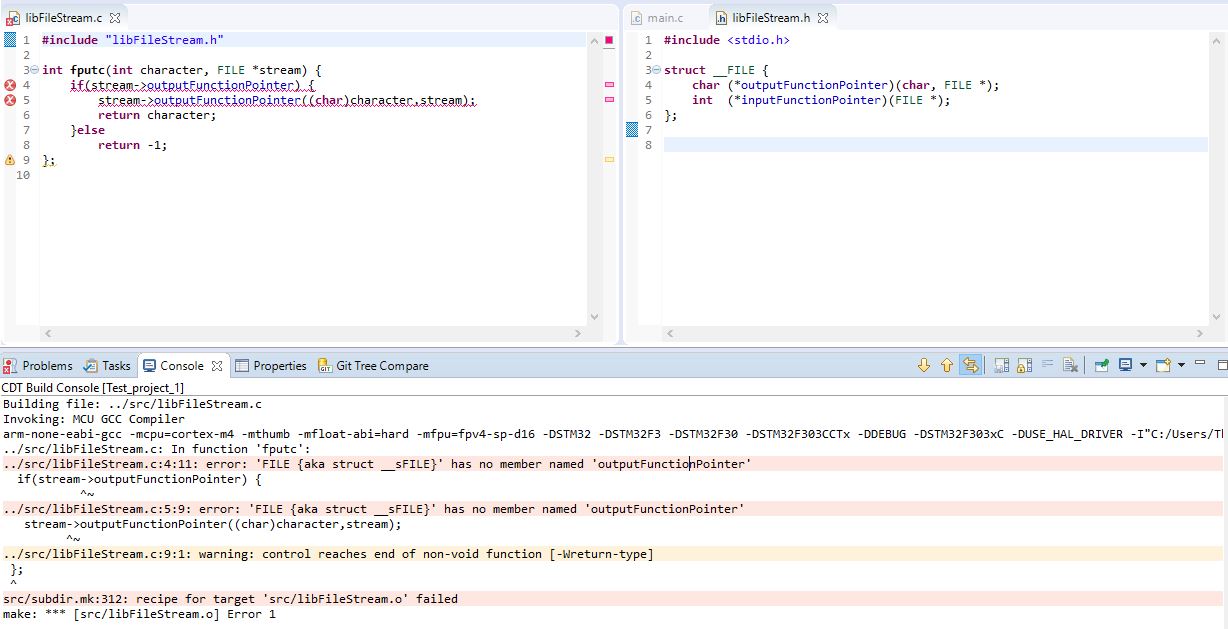Go to previous error in console
This screenshot has height=629, width=1228.
point(946,366)
